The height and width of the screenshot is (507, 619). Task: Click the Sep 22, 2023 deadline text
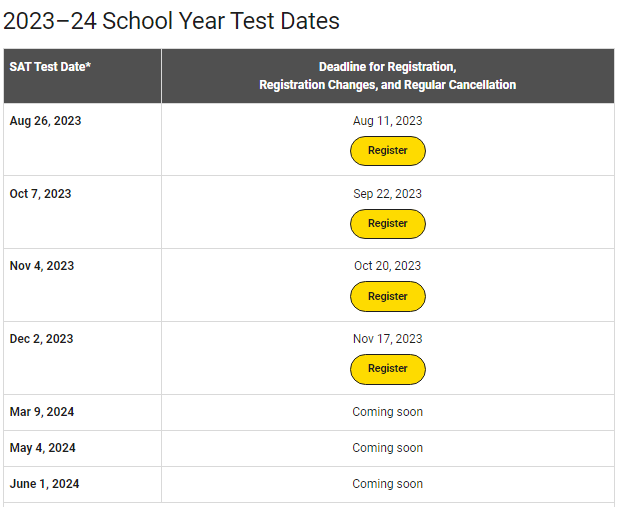(x=388, y=194)
